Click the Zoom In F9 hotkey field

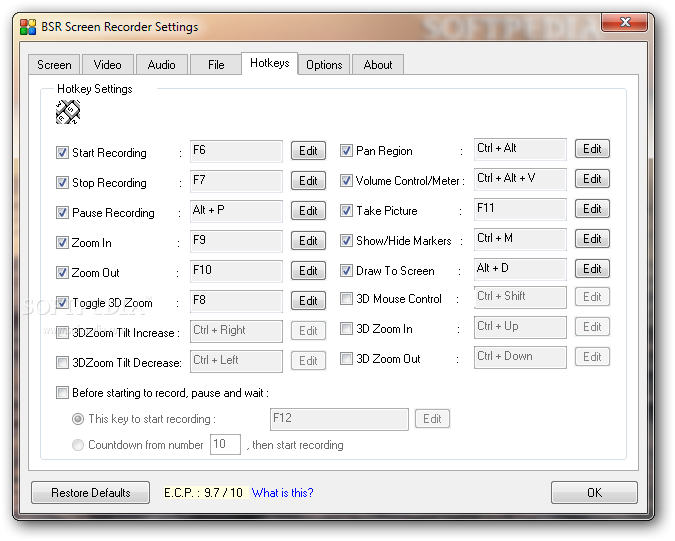pyautogui.click(x=236, y=241)
